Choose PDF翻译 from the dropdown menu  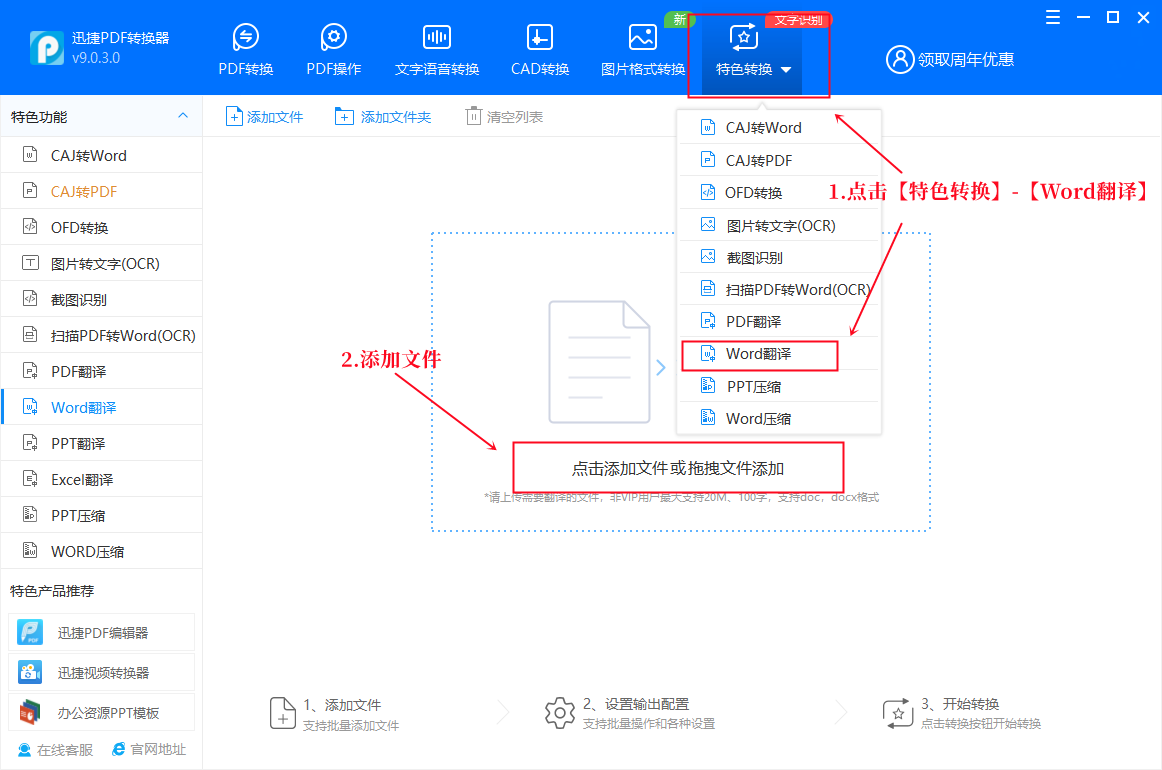779,322
